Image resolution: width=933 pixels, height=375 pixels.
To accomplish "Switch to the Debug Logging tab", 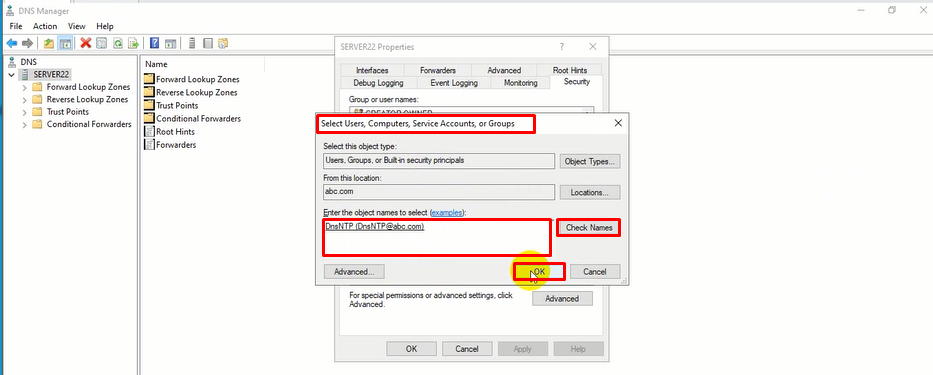I will [x=378, y=83].
